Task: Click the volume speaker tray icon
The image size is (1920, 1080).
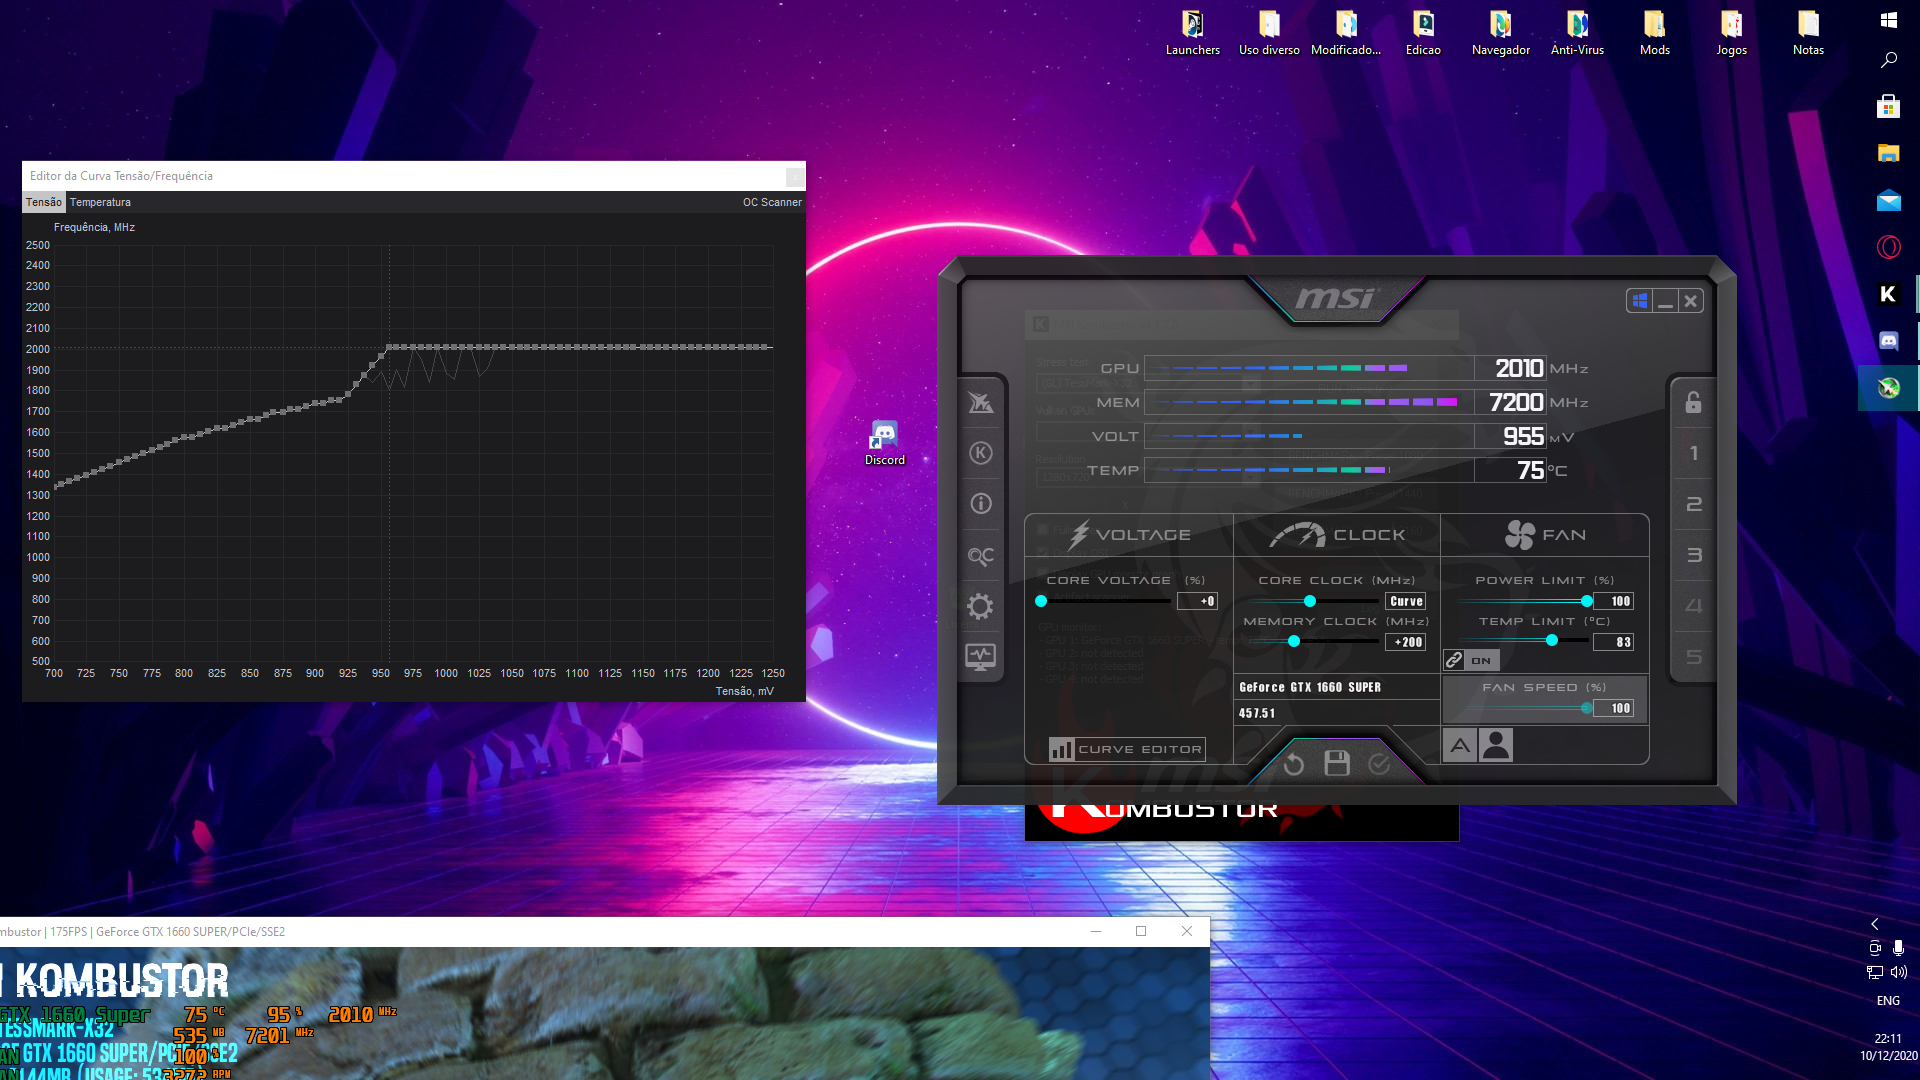Action: [x=1899, y=972]
